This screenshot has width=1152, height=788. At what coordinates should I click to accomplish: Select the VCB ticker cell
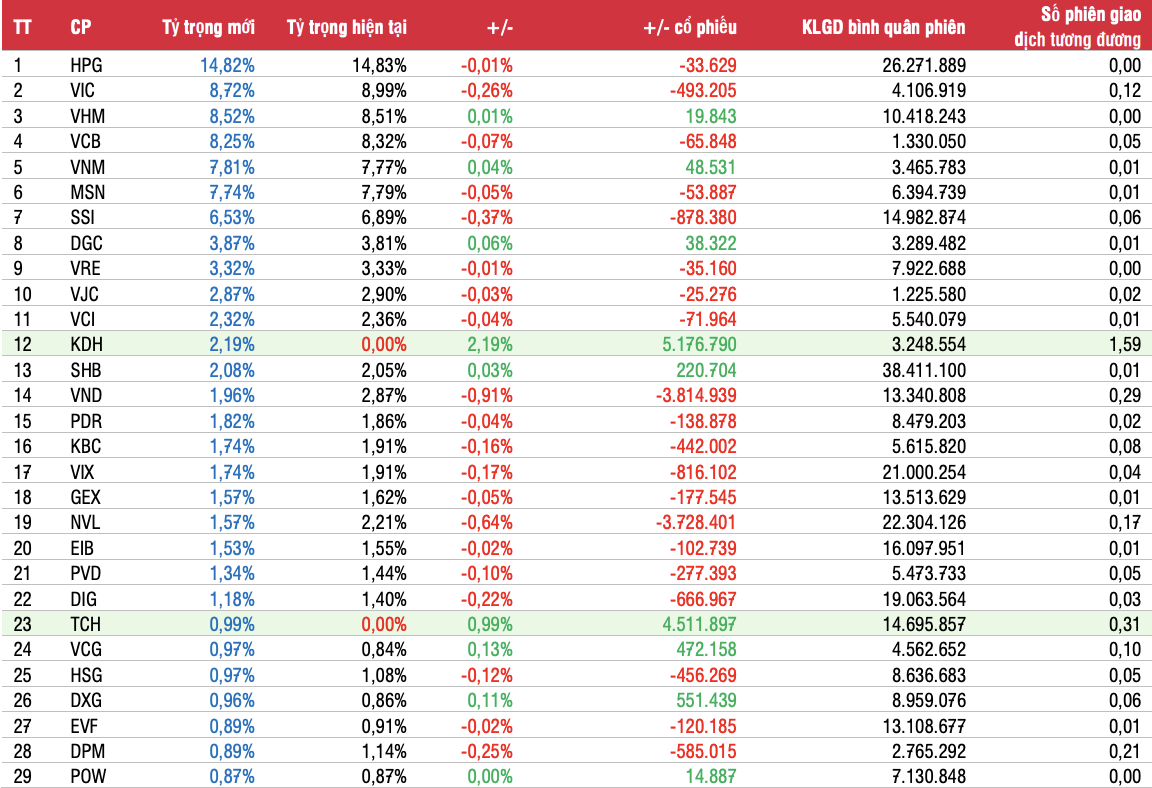click(85, 141)
